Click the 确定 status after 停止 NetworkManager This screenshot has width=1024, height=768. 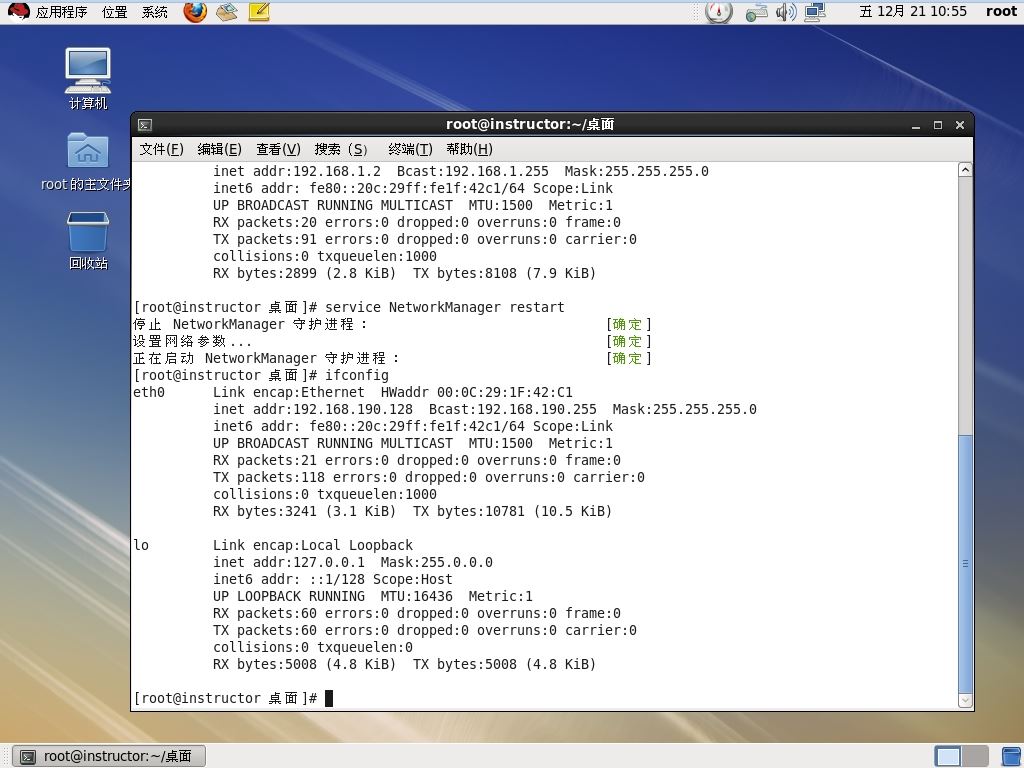(x=628, y=324)
